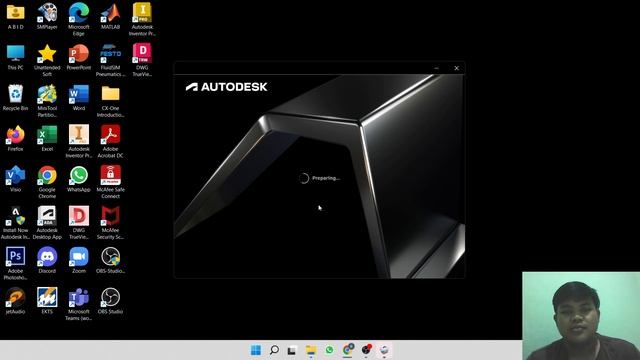The image size is (640, 360).
Task: Launch Adobe Photoshop from the desktop
Action: pyautogui.click(x=16, y=263)
